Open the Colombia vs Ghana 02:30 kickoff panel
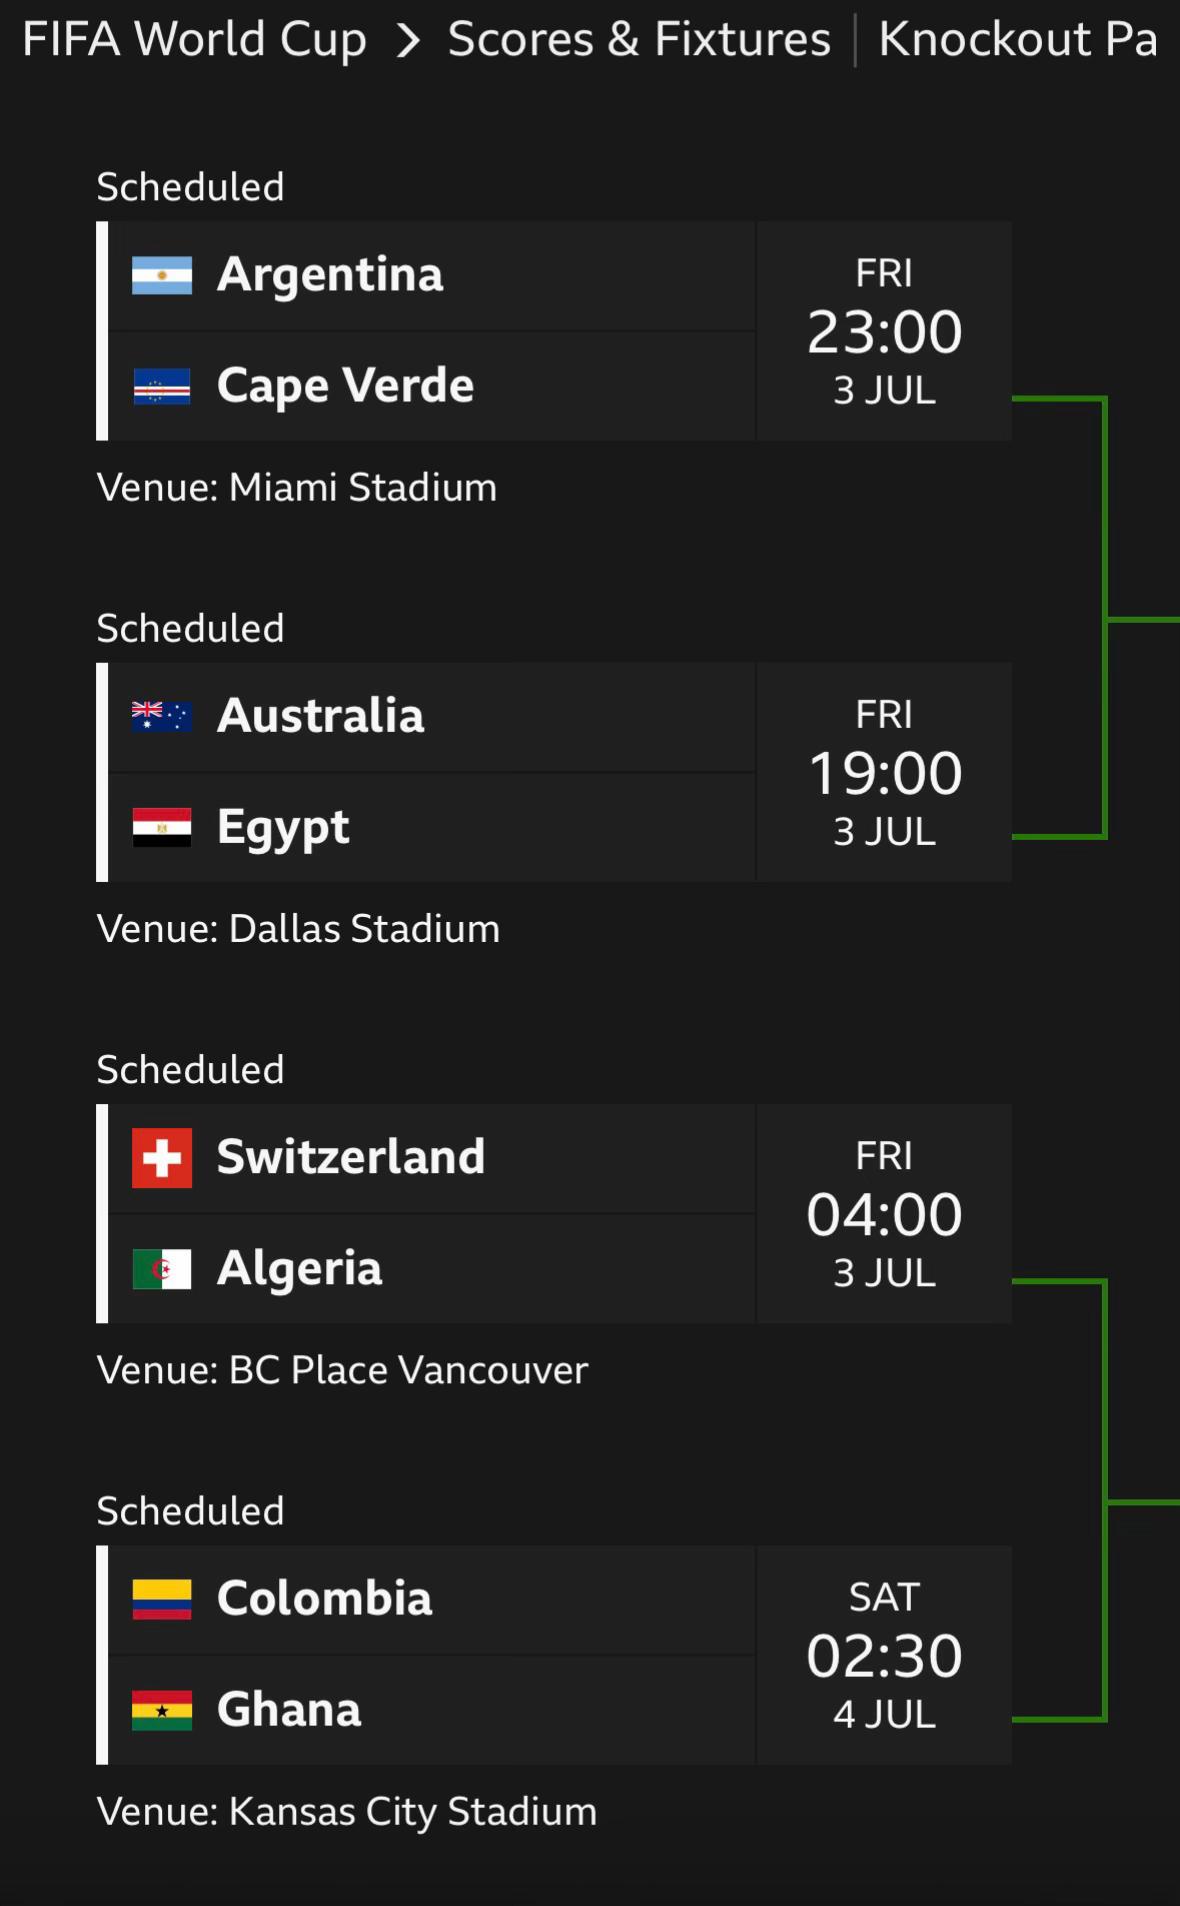This screenshot has width=1180, height=1906. click(x=884, y=1655)
